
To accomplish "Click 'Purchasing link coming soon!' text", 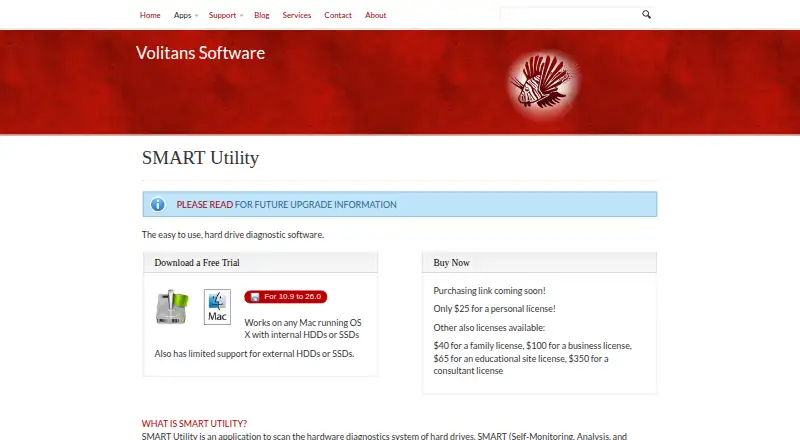I will [x=489, y=290].
